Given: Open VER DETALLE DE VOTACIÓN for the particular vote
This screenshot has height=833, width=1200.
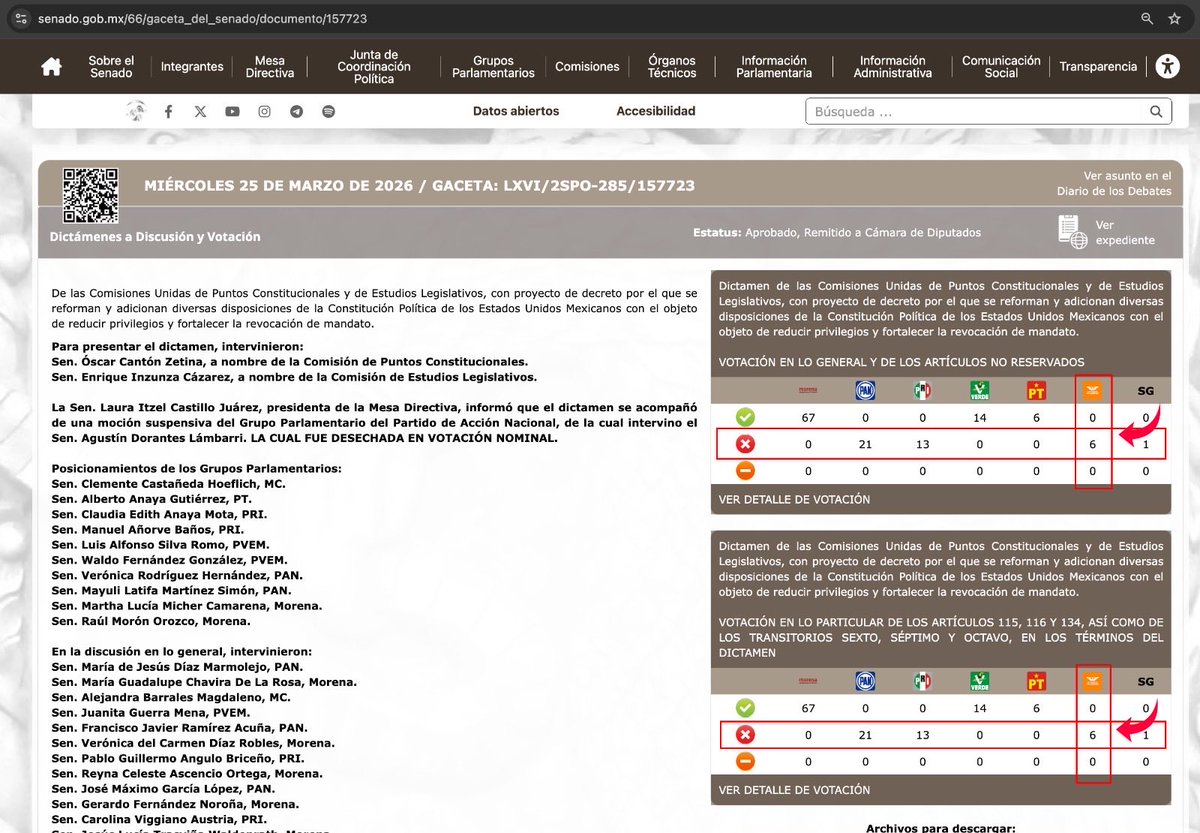Looking at the screenshot, I should (794, 790).
